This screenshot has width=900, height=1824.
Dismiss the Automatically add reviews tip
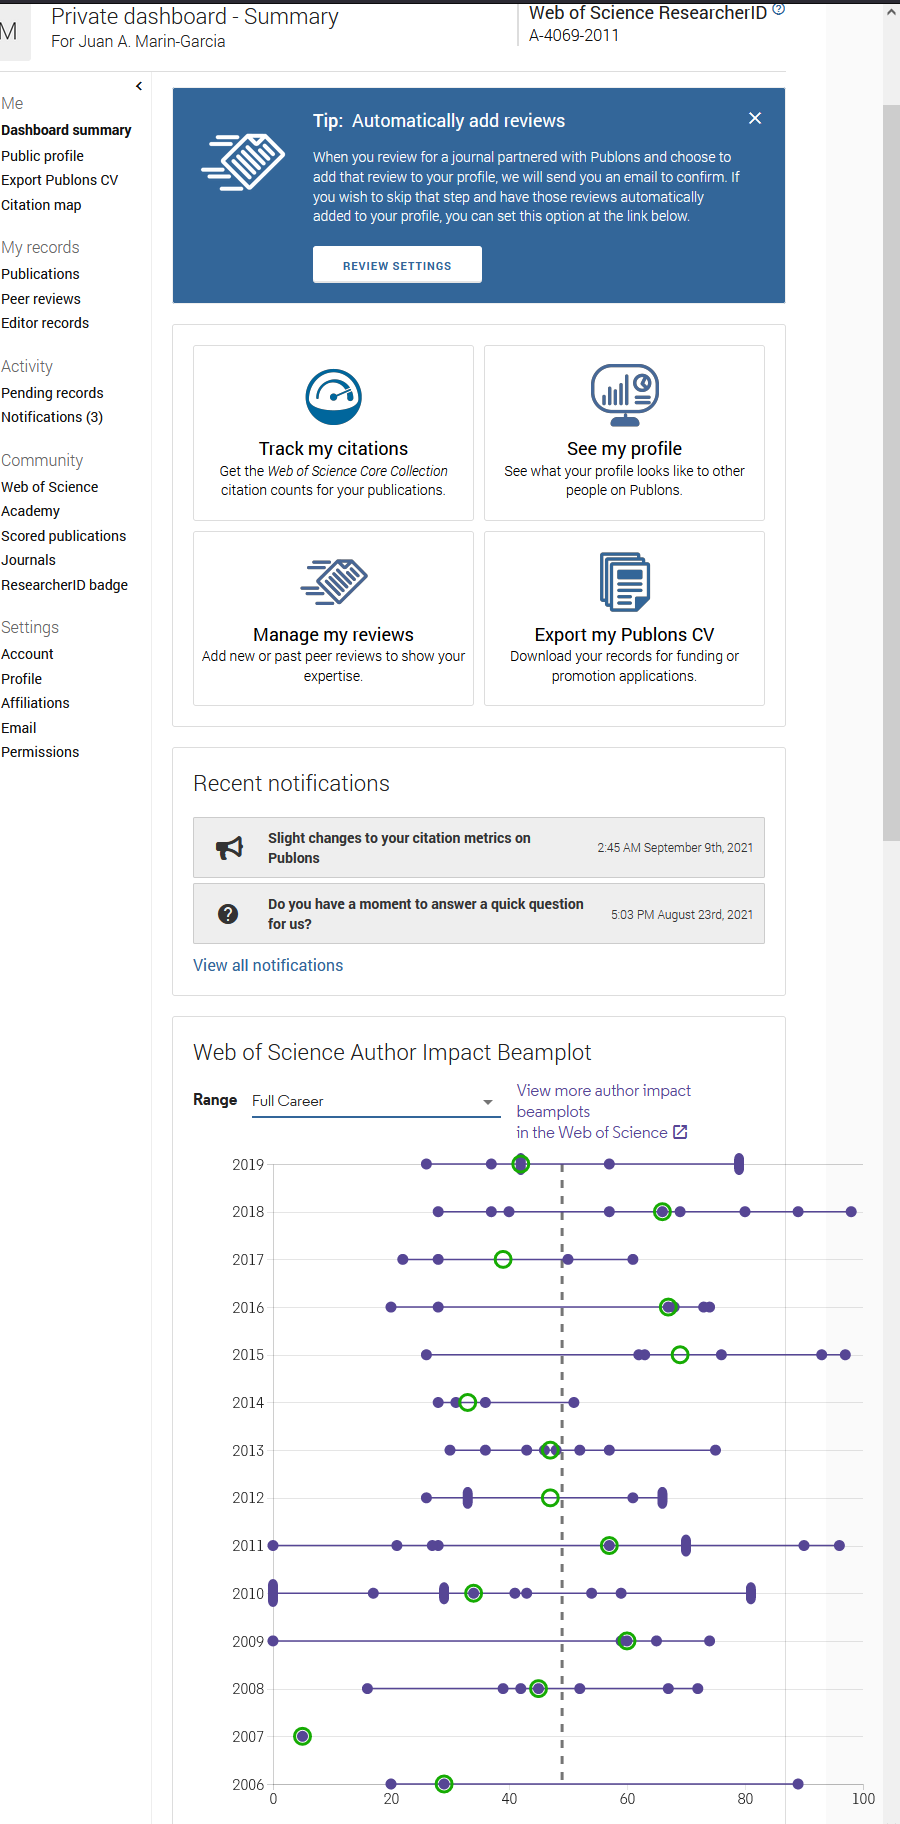coord(755,118)
